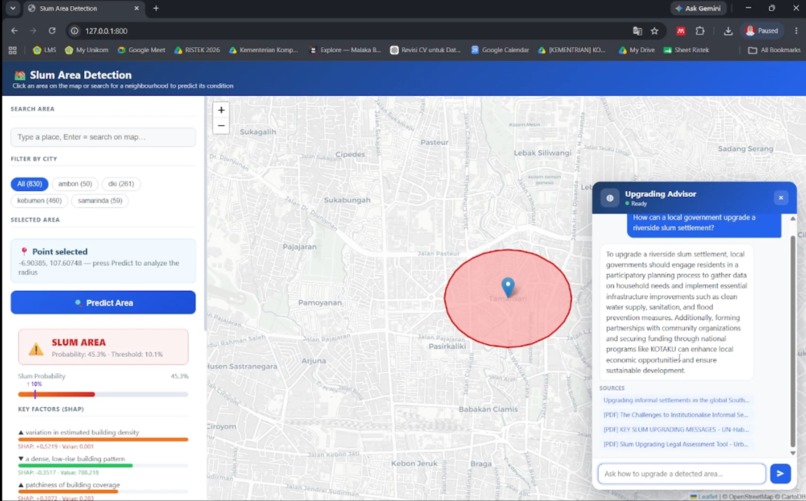Select the Slum Area Detection tab
This screenshot has height=501, width=806.
pos(82,8)
